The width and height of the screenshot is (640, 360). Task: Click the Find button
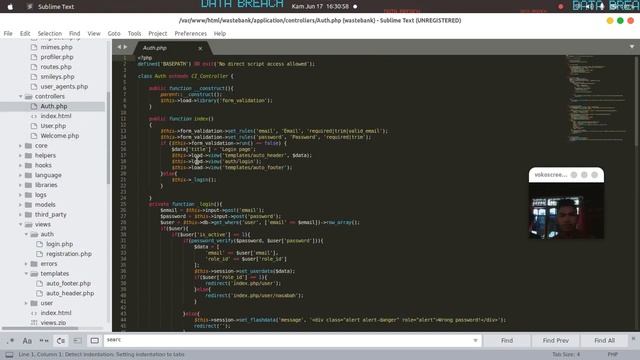pos(507,340)
